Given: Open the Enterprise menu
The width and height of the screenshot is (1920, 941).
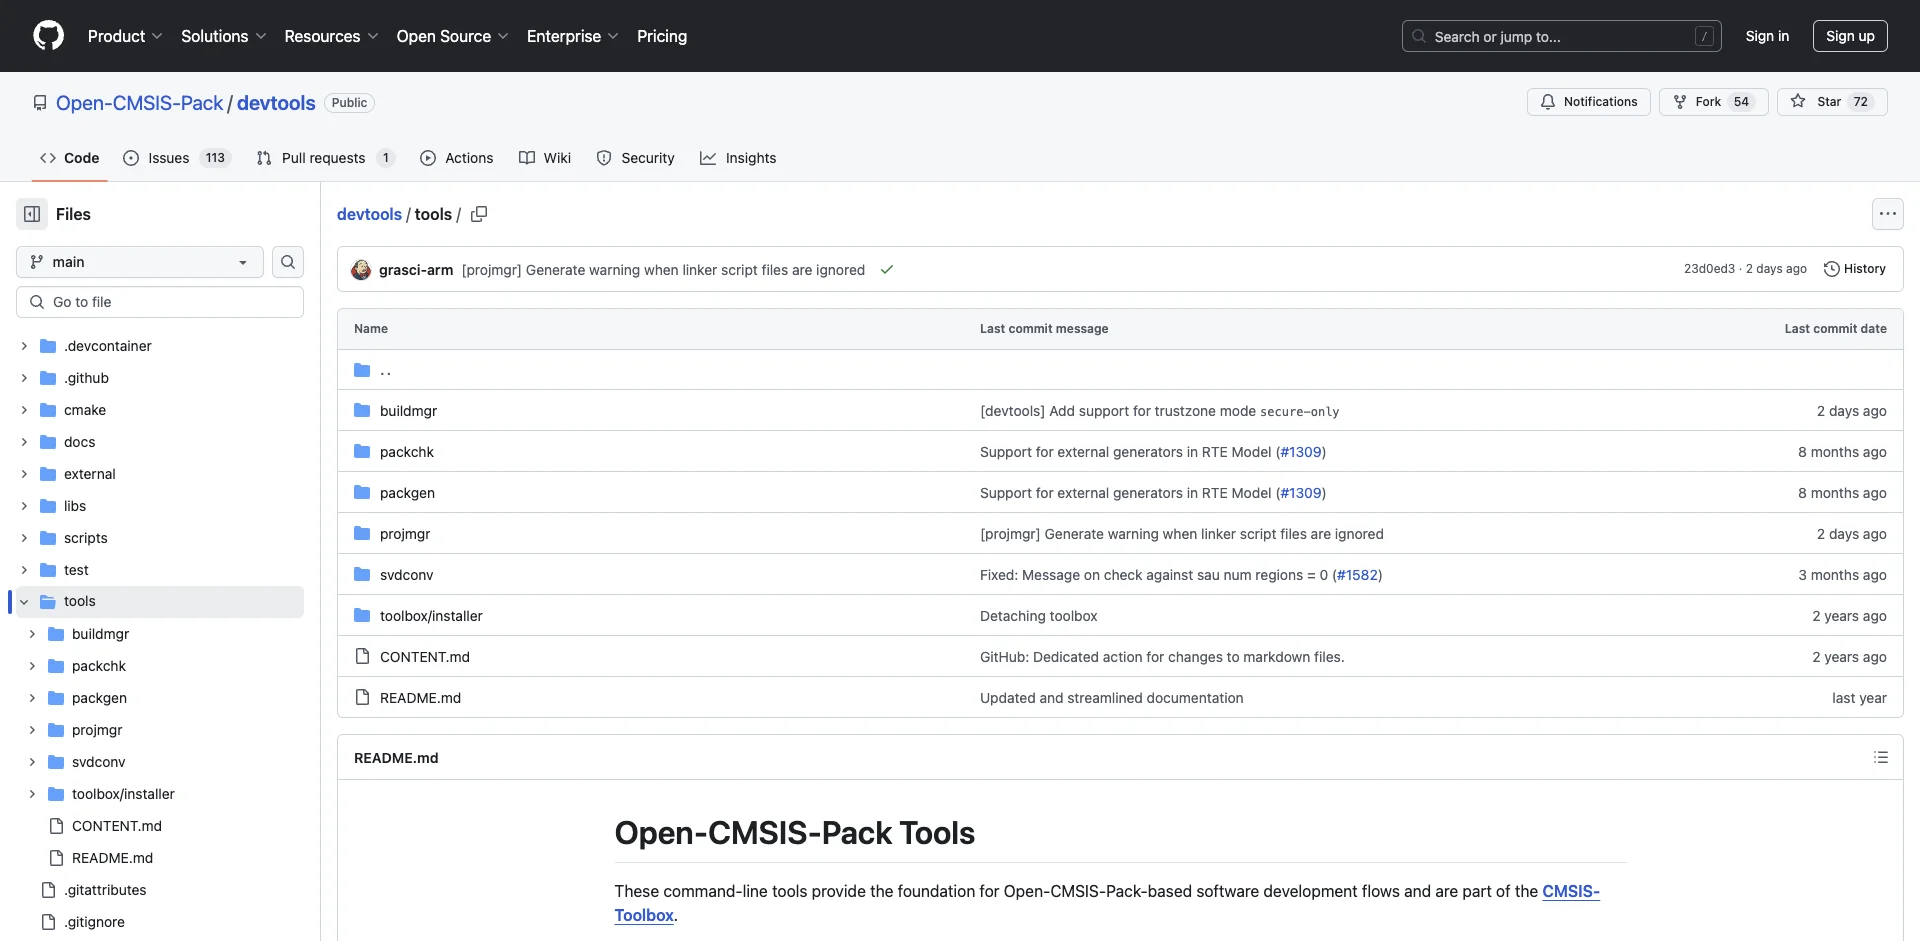Looking at the screenshot, I should pyautogui.click(x=572, y=36).
